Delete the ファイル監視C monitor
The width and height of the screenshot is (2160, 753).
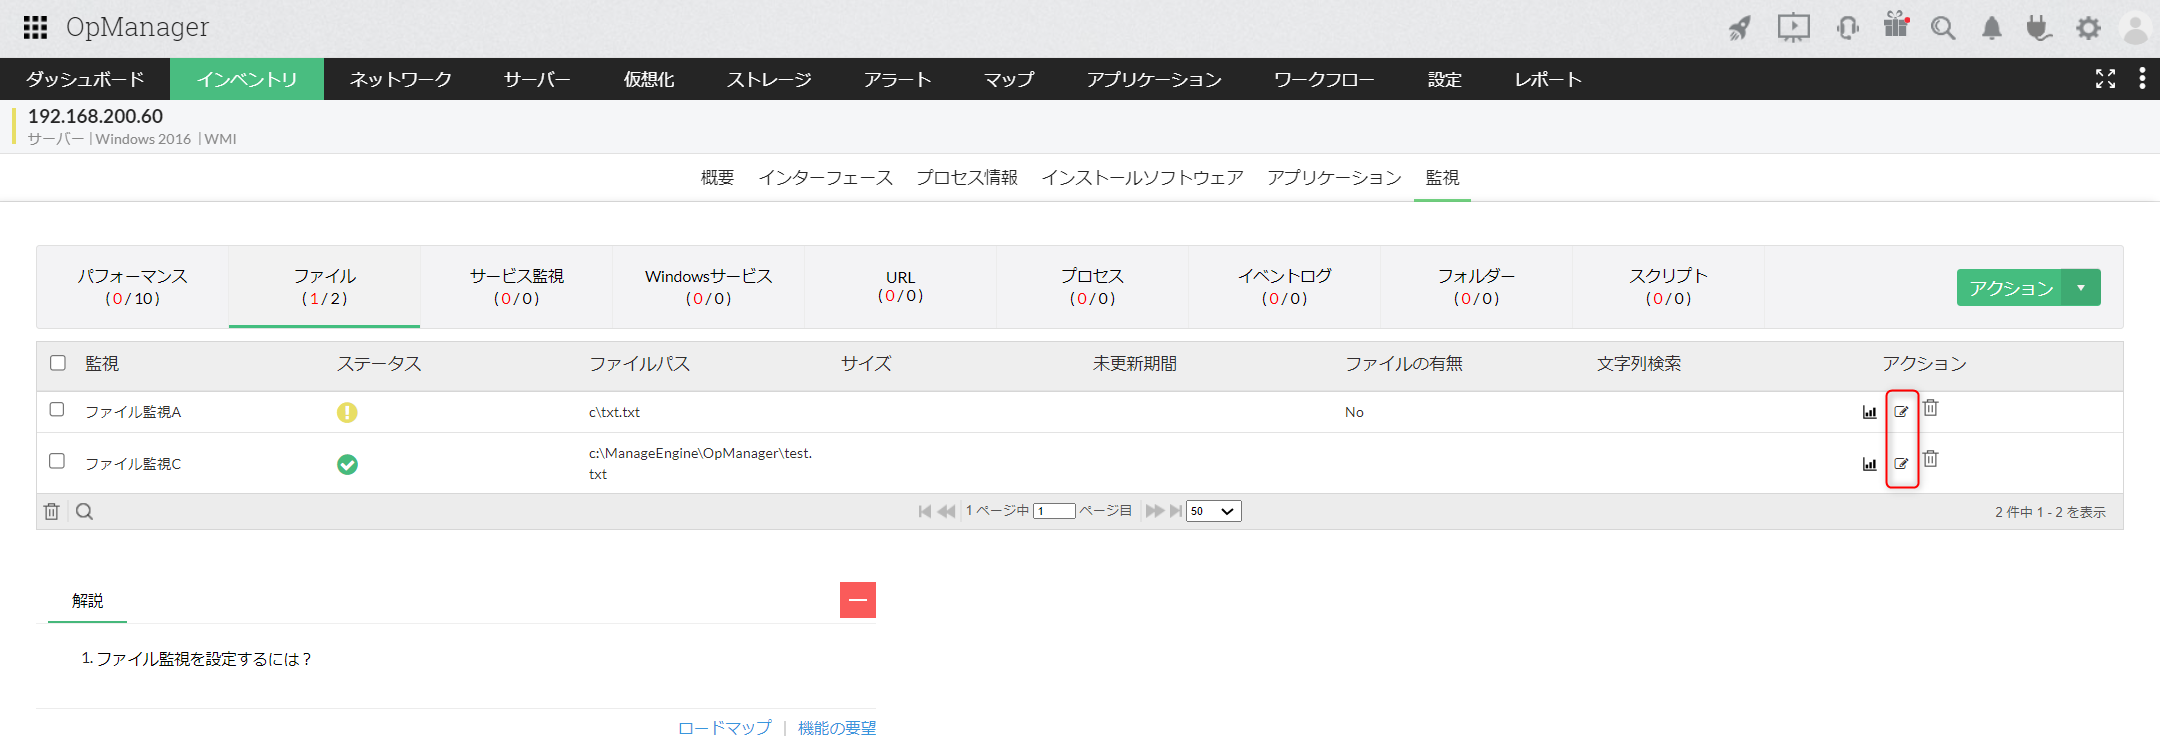tap(1931, 459)
